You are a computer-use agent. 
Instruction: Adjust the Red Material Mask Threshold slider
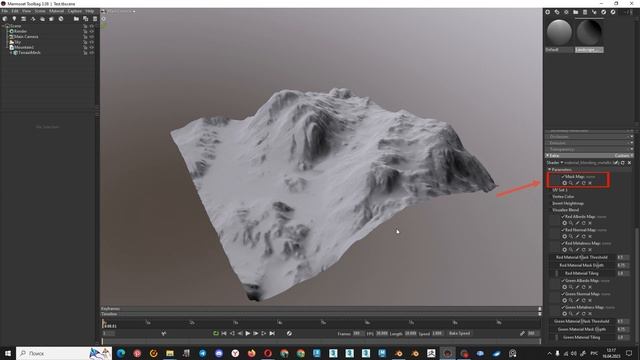click(582, 258)
